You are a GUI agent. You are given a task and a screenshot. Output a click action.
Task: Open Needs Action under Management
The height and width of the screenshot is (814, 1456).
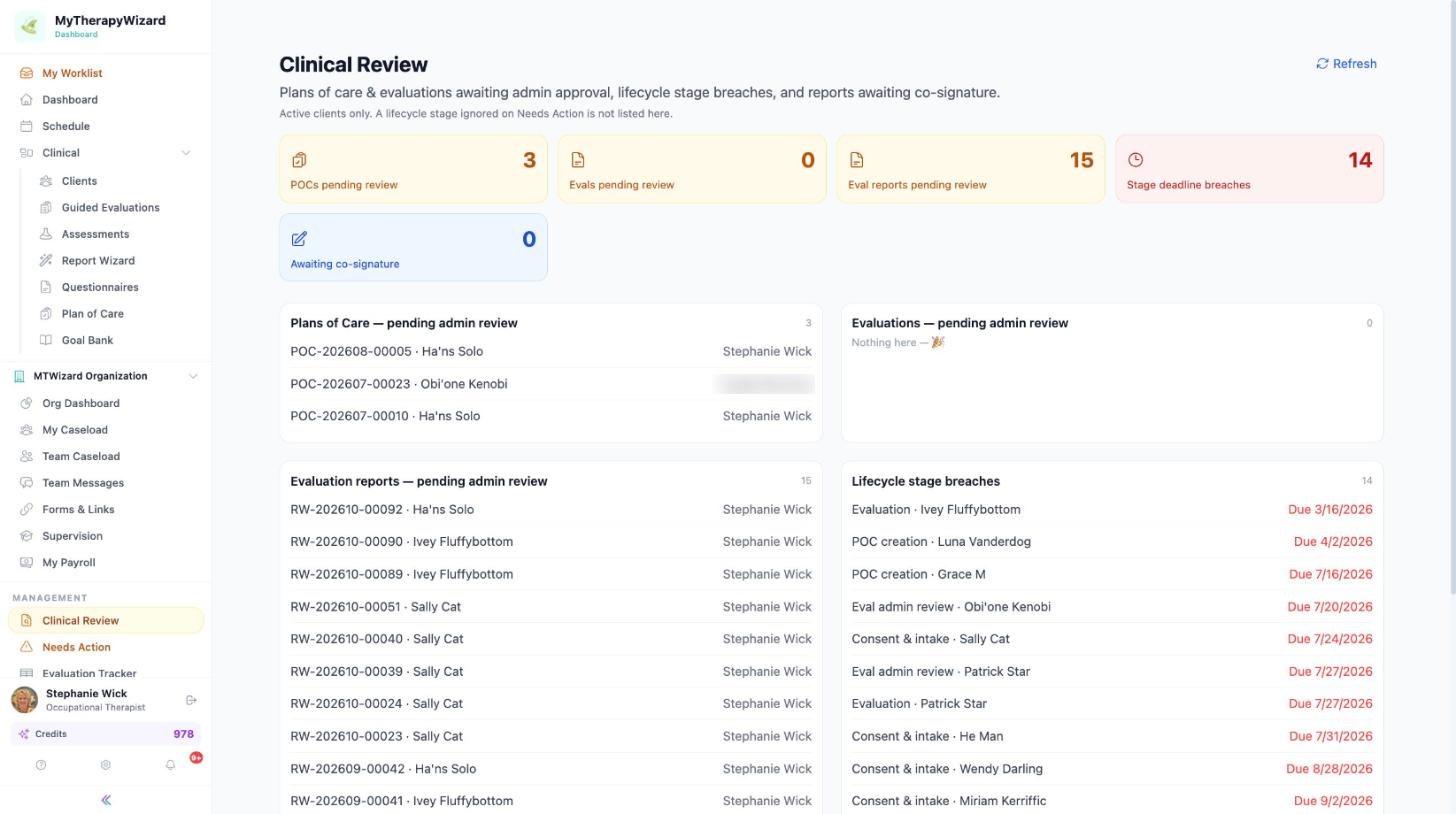106,647
